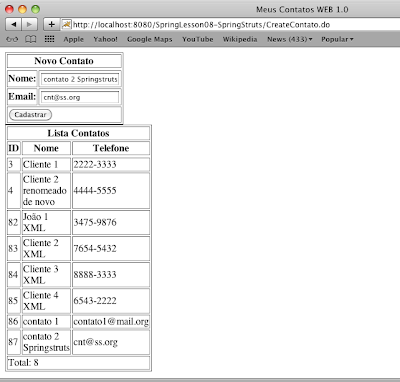Select the cnt@ss.org table cell
Viewport: 400px width, 382px height.
tap(111, 342)
